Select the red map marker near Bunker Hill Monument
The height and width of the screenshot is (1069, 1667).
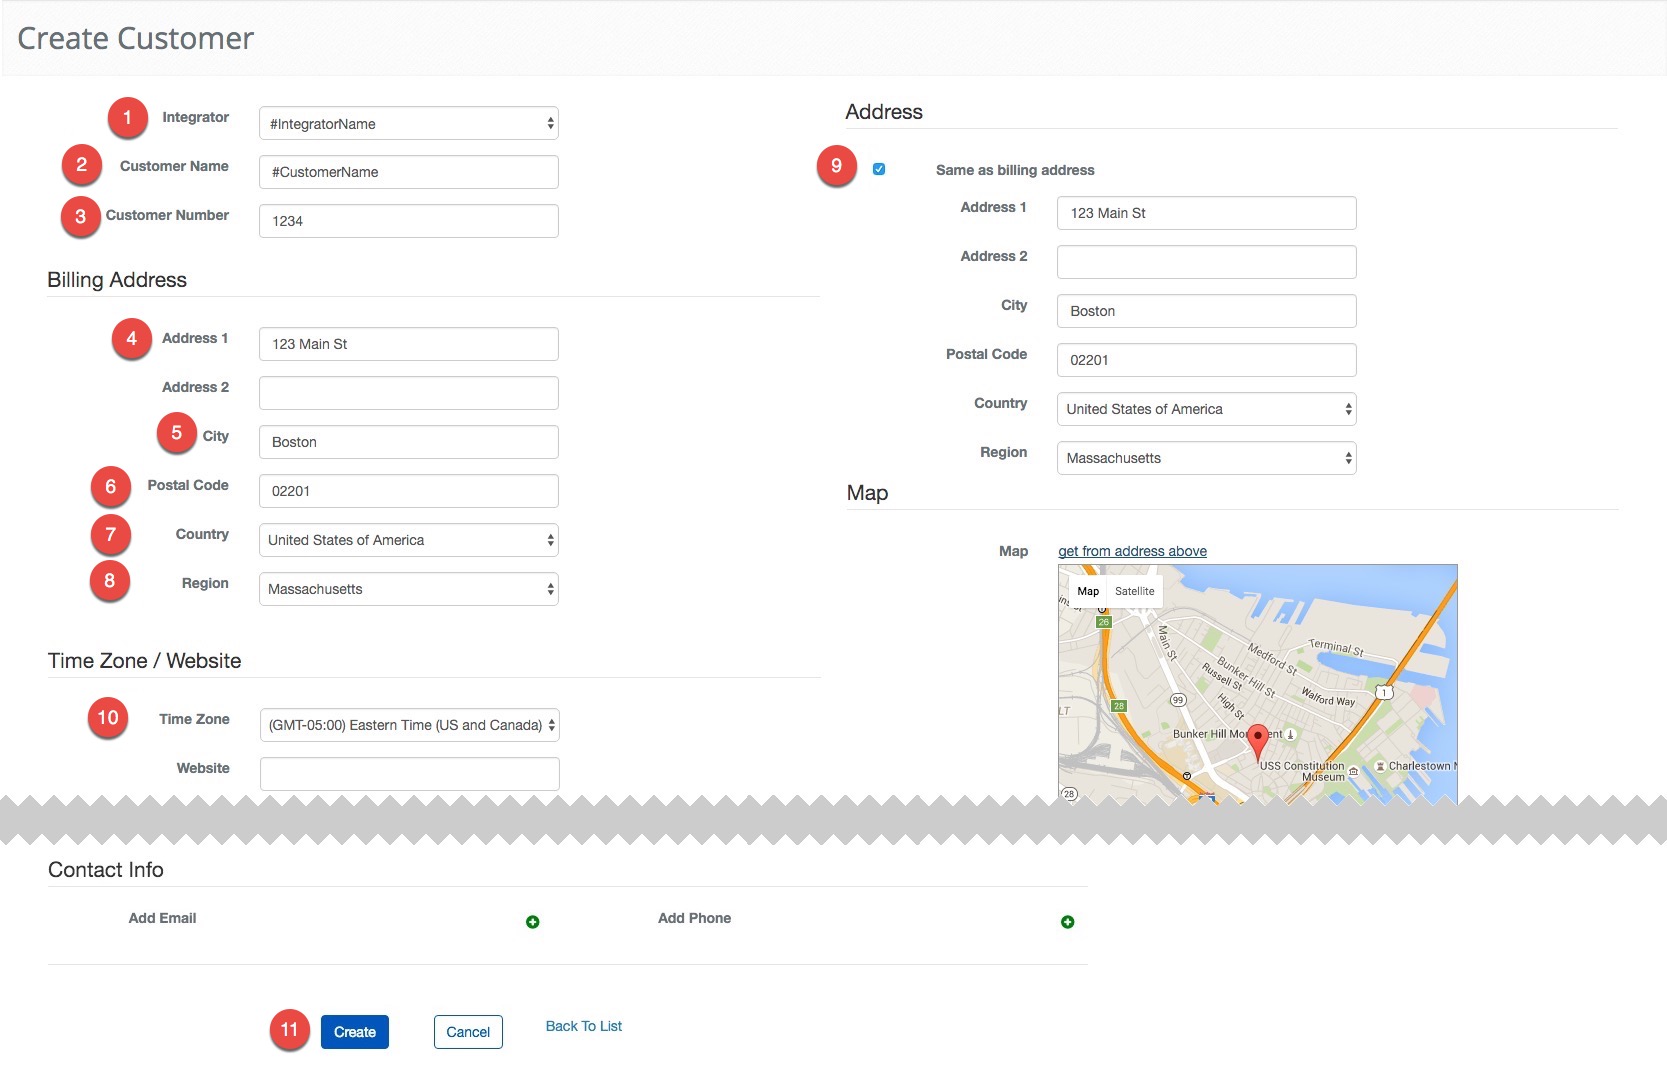click(x=1258, y=740)
